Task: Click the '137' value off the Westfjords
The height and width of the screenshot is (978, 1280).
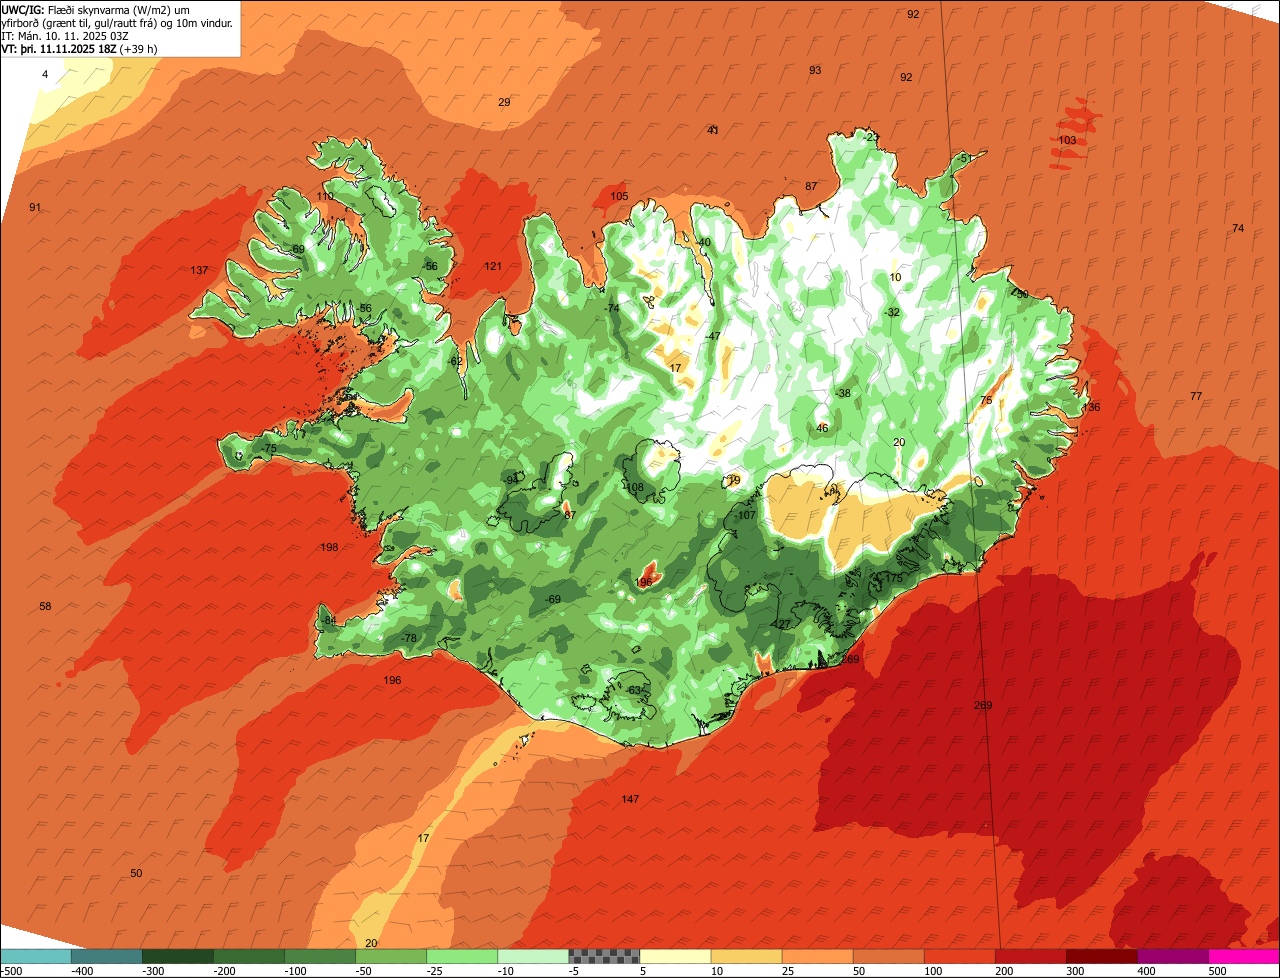Action: click(x=200, y=271)
